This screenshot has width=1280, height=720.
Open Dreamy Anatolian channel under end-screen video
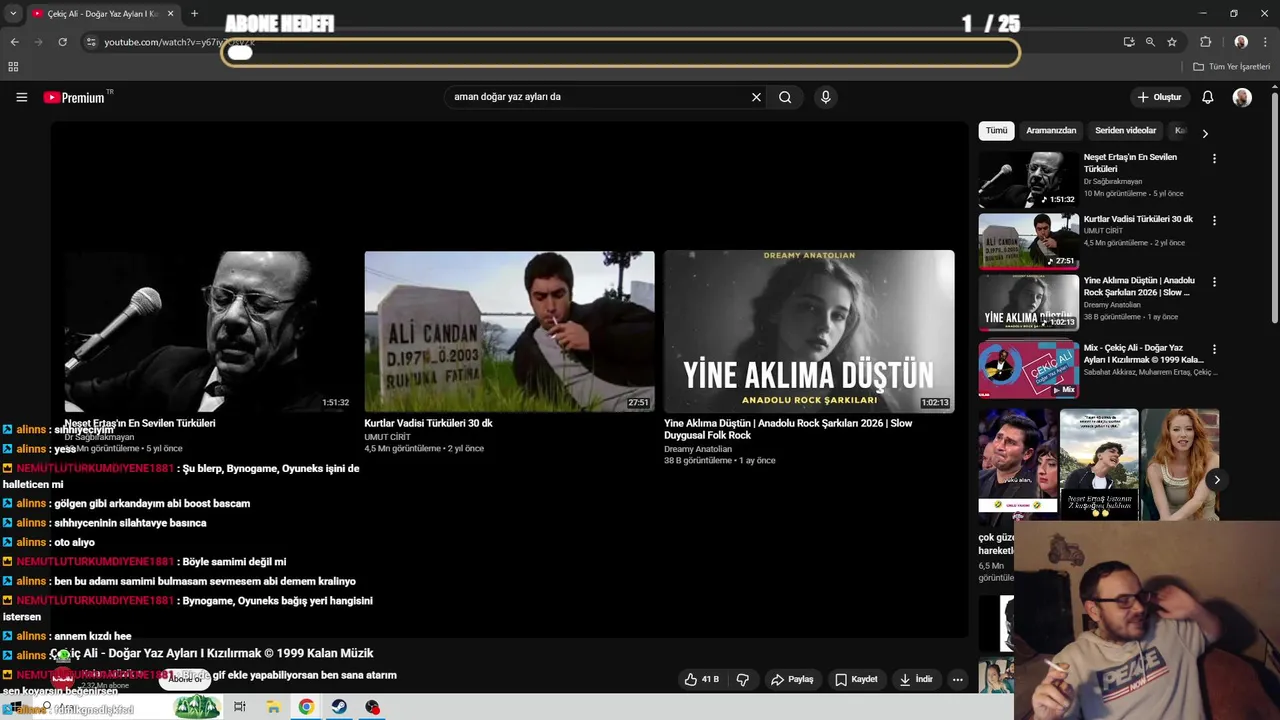[698, 449]
